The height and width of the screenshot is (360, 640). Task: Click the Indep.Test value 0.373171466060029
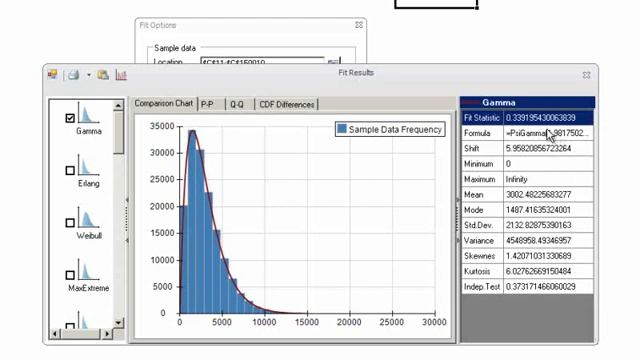point(548,287)
